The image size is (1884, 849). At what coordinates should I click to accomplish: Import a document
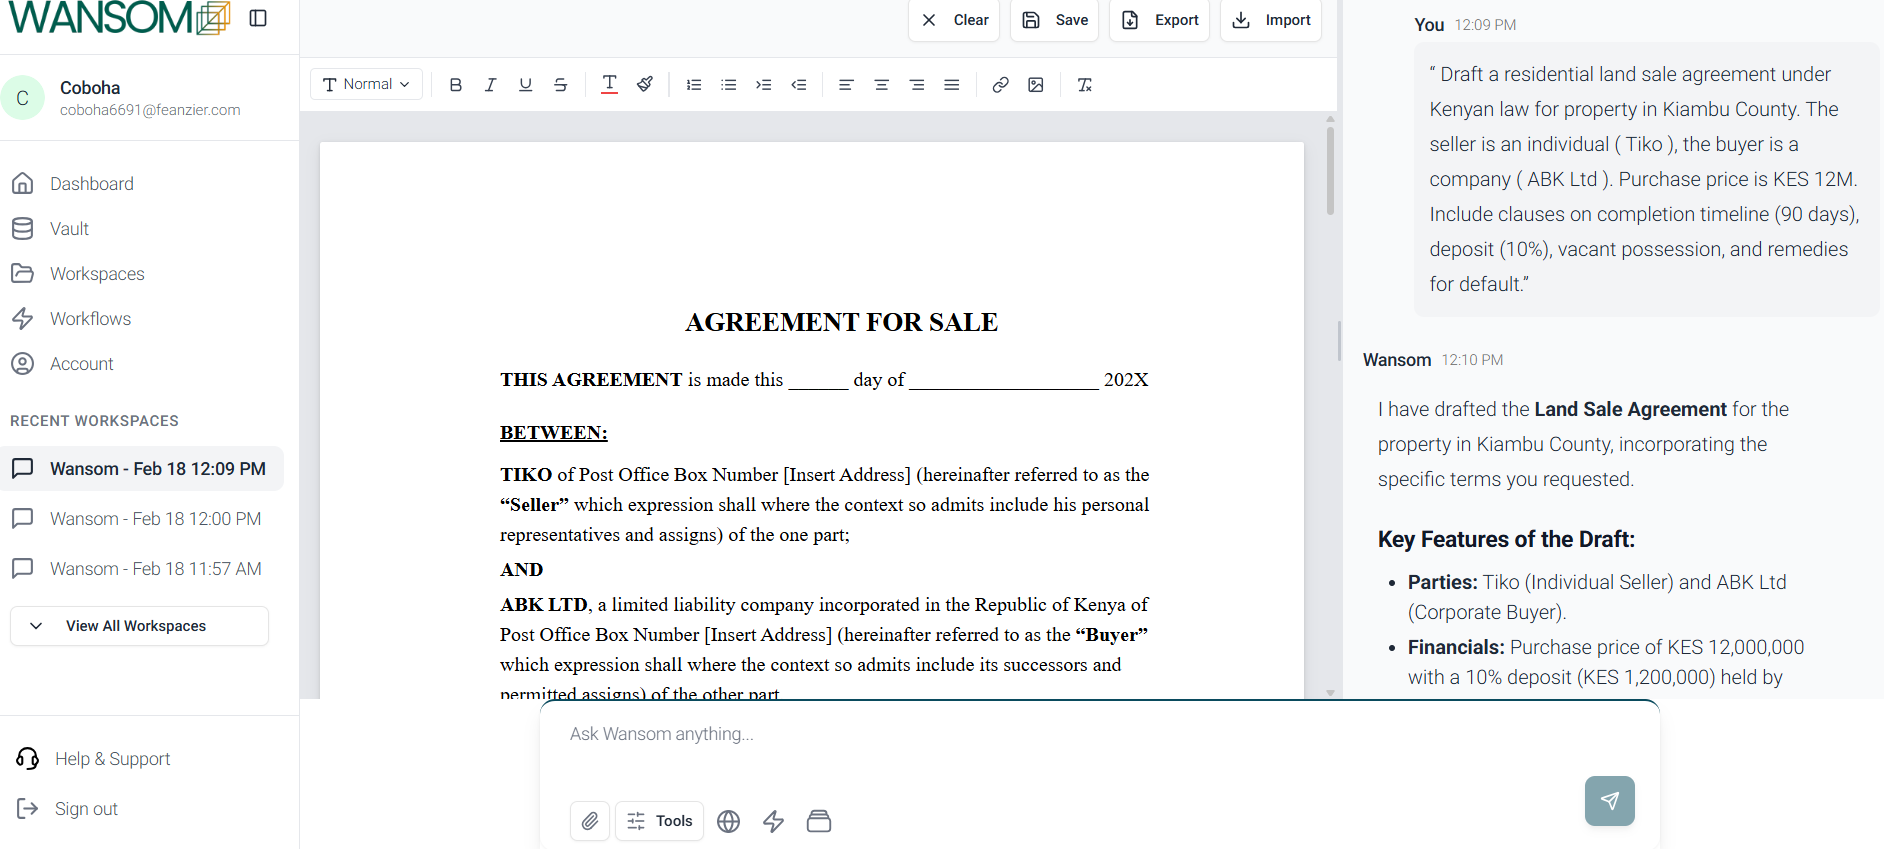[x=1271, y=20]
